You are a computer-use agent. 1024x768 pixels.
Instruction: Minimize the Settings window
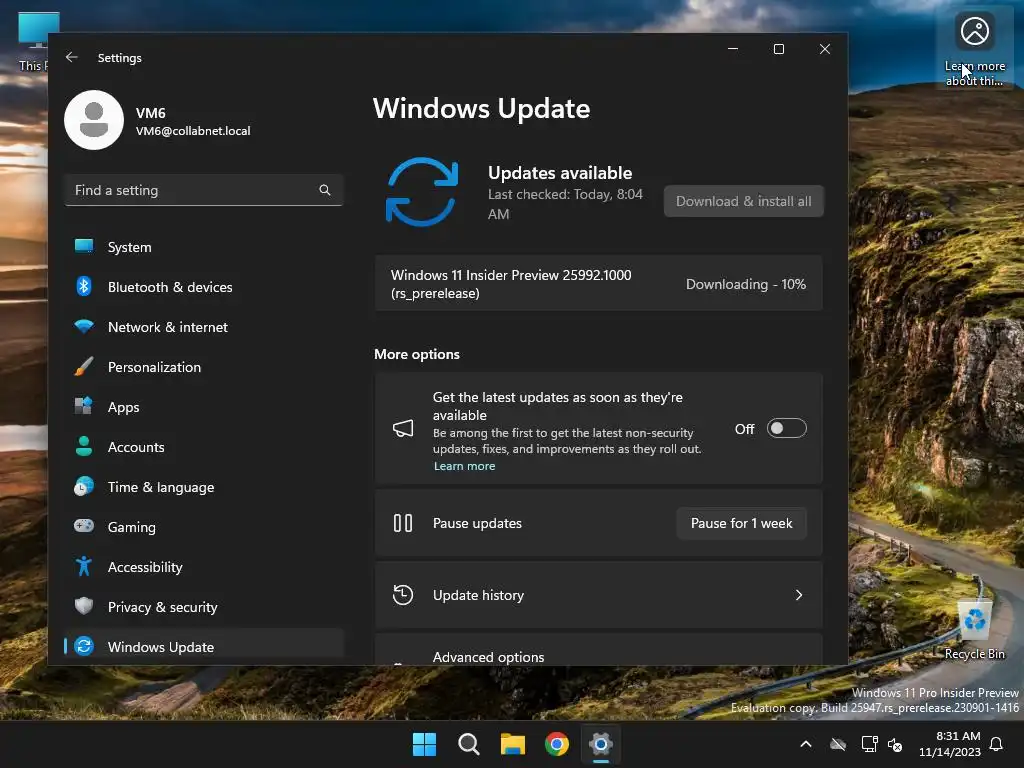[x=733, y=49]
